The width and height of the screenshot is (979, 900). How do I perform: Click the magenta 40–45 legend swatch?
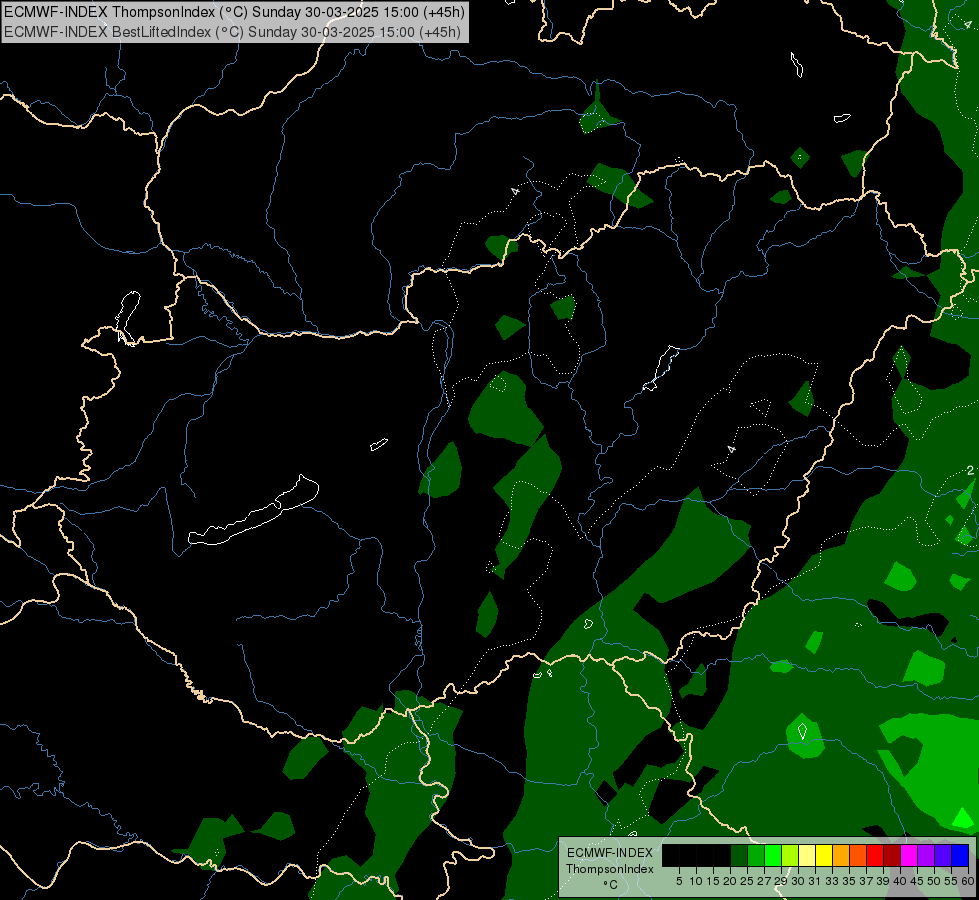tap(910, 855)
